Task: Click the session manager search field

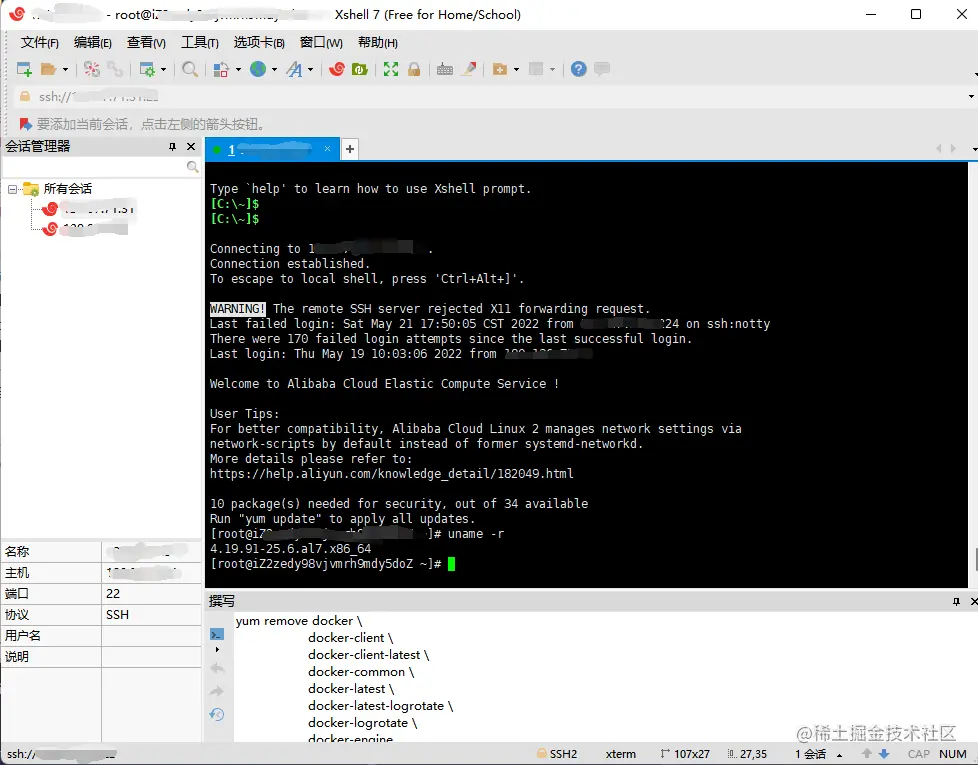Action: (x=102, y=167)
